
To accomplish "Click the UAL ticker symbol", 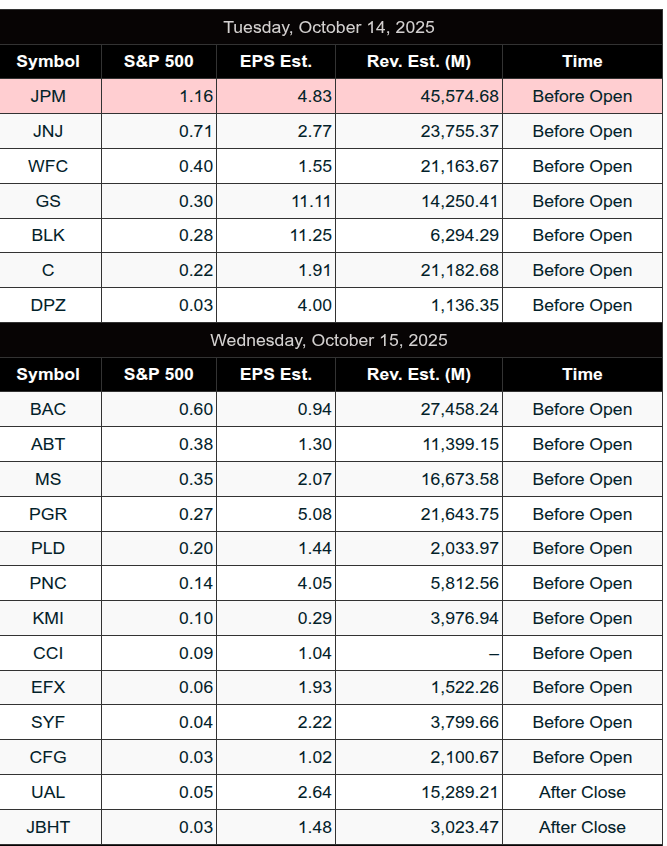I will [x=48, y=792].
